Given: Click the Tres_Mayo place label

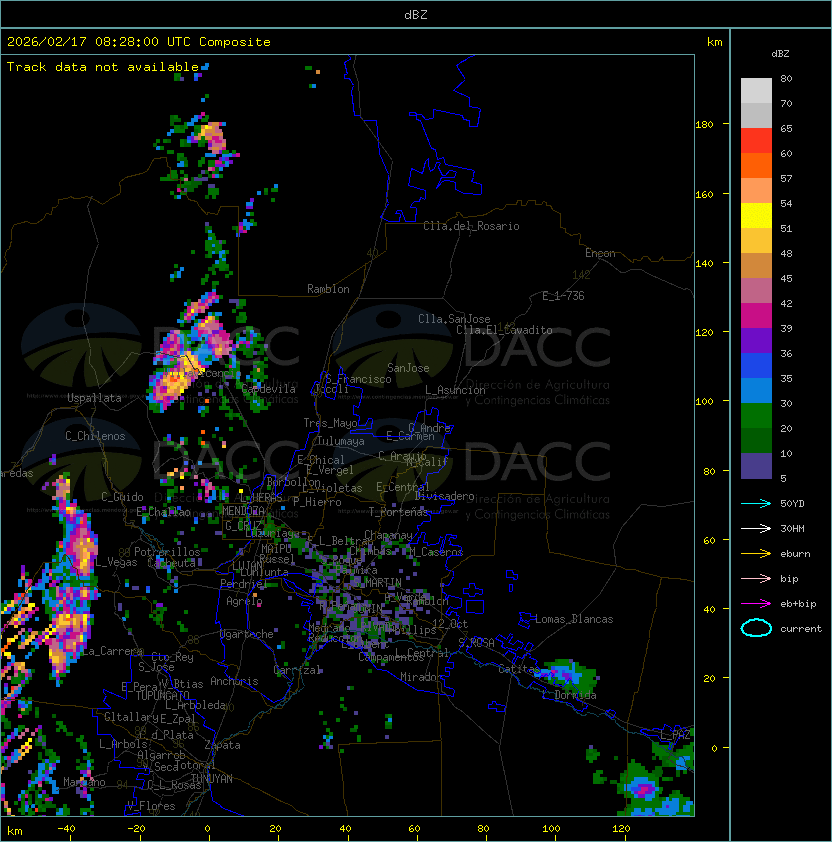Looking at the screenshot, I should click(330, 423).
